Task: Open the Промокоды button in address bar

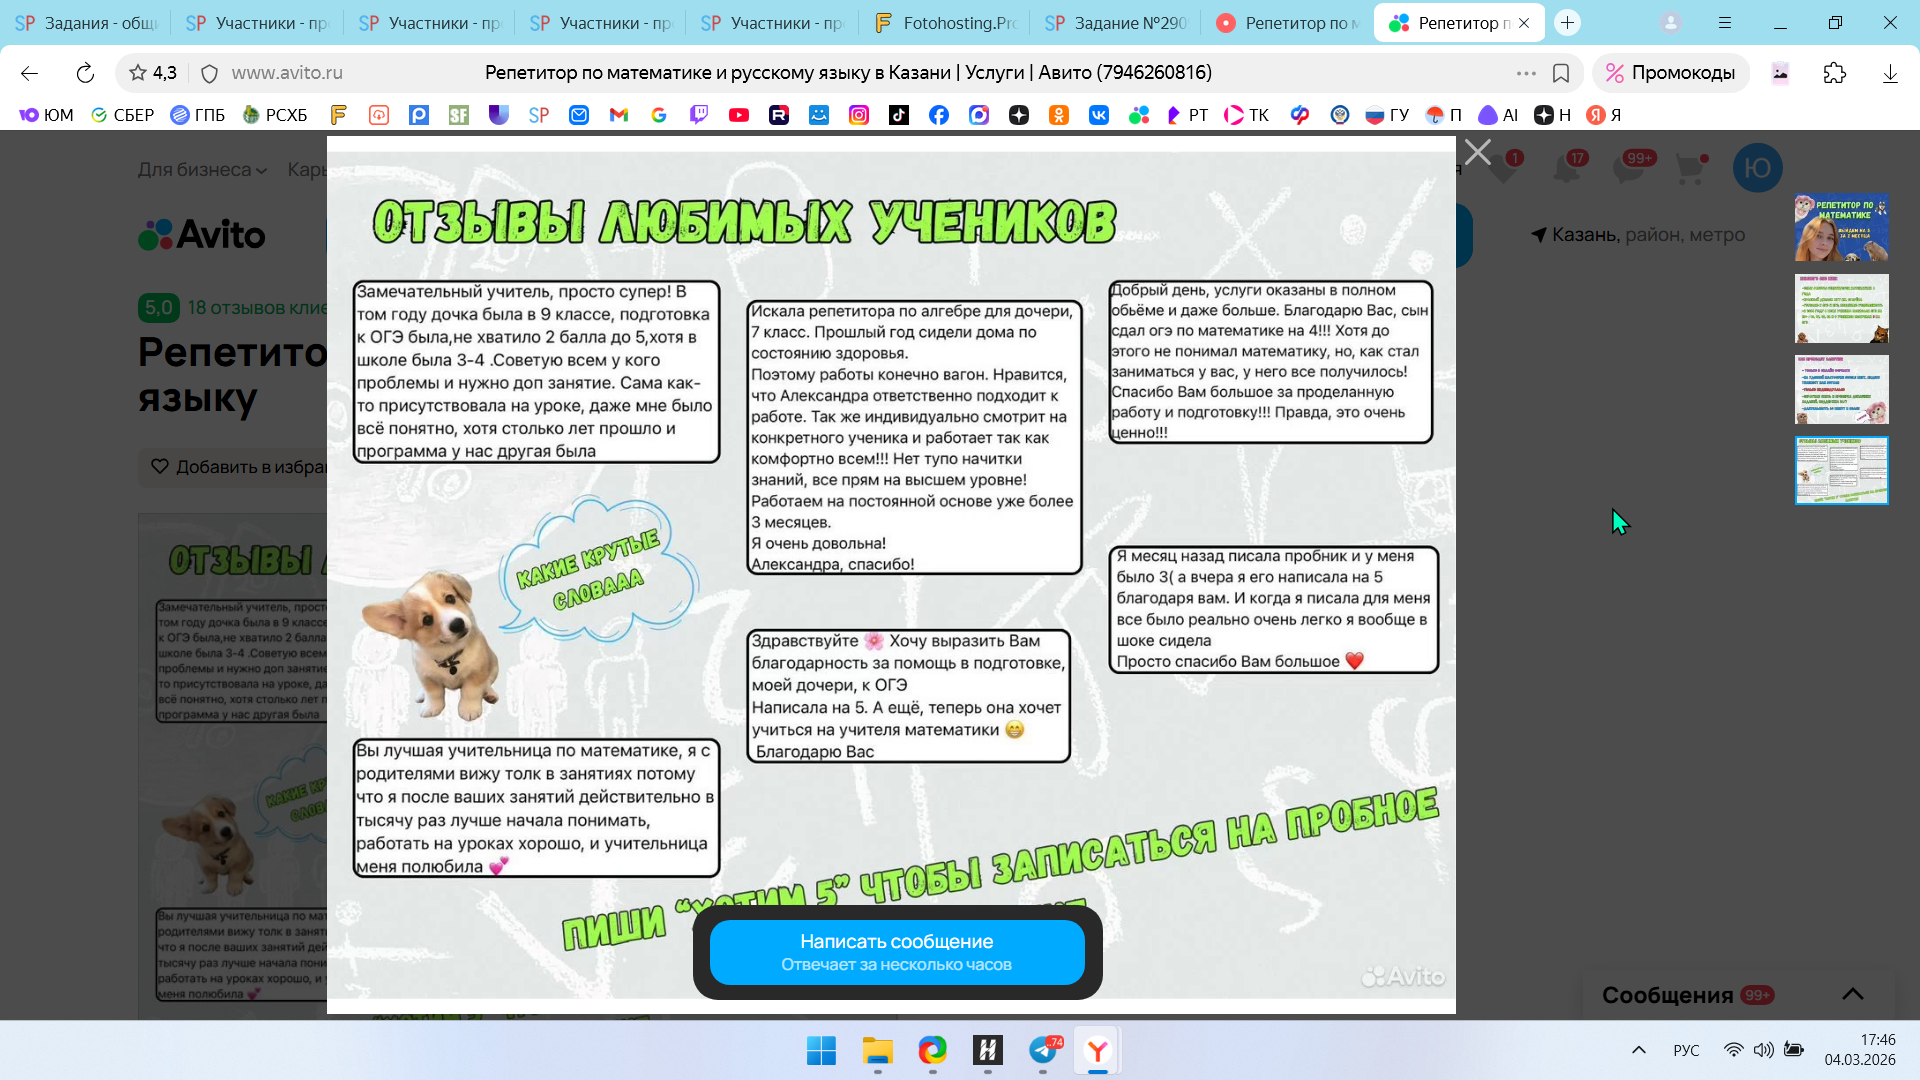Action: [1671, 73]
